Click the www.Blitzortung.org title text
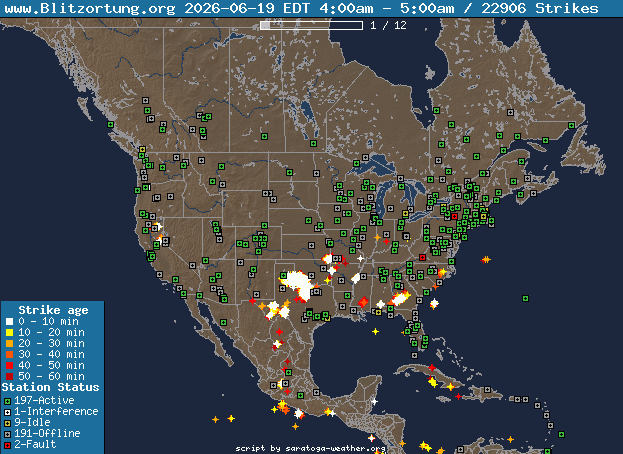Image resolution: width=623 pixels, height=454 pixels. 90,8
